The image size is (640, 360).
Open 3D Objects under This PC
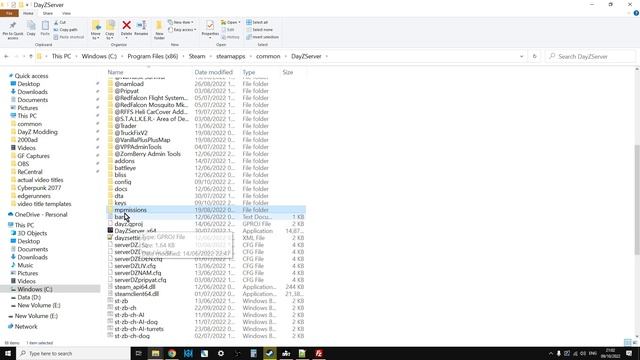[x=32, y=233]
